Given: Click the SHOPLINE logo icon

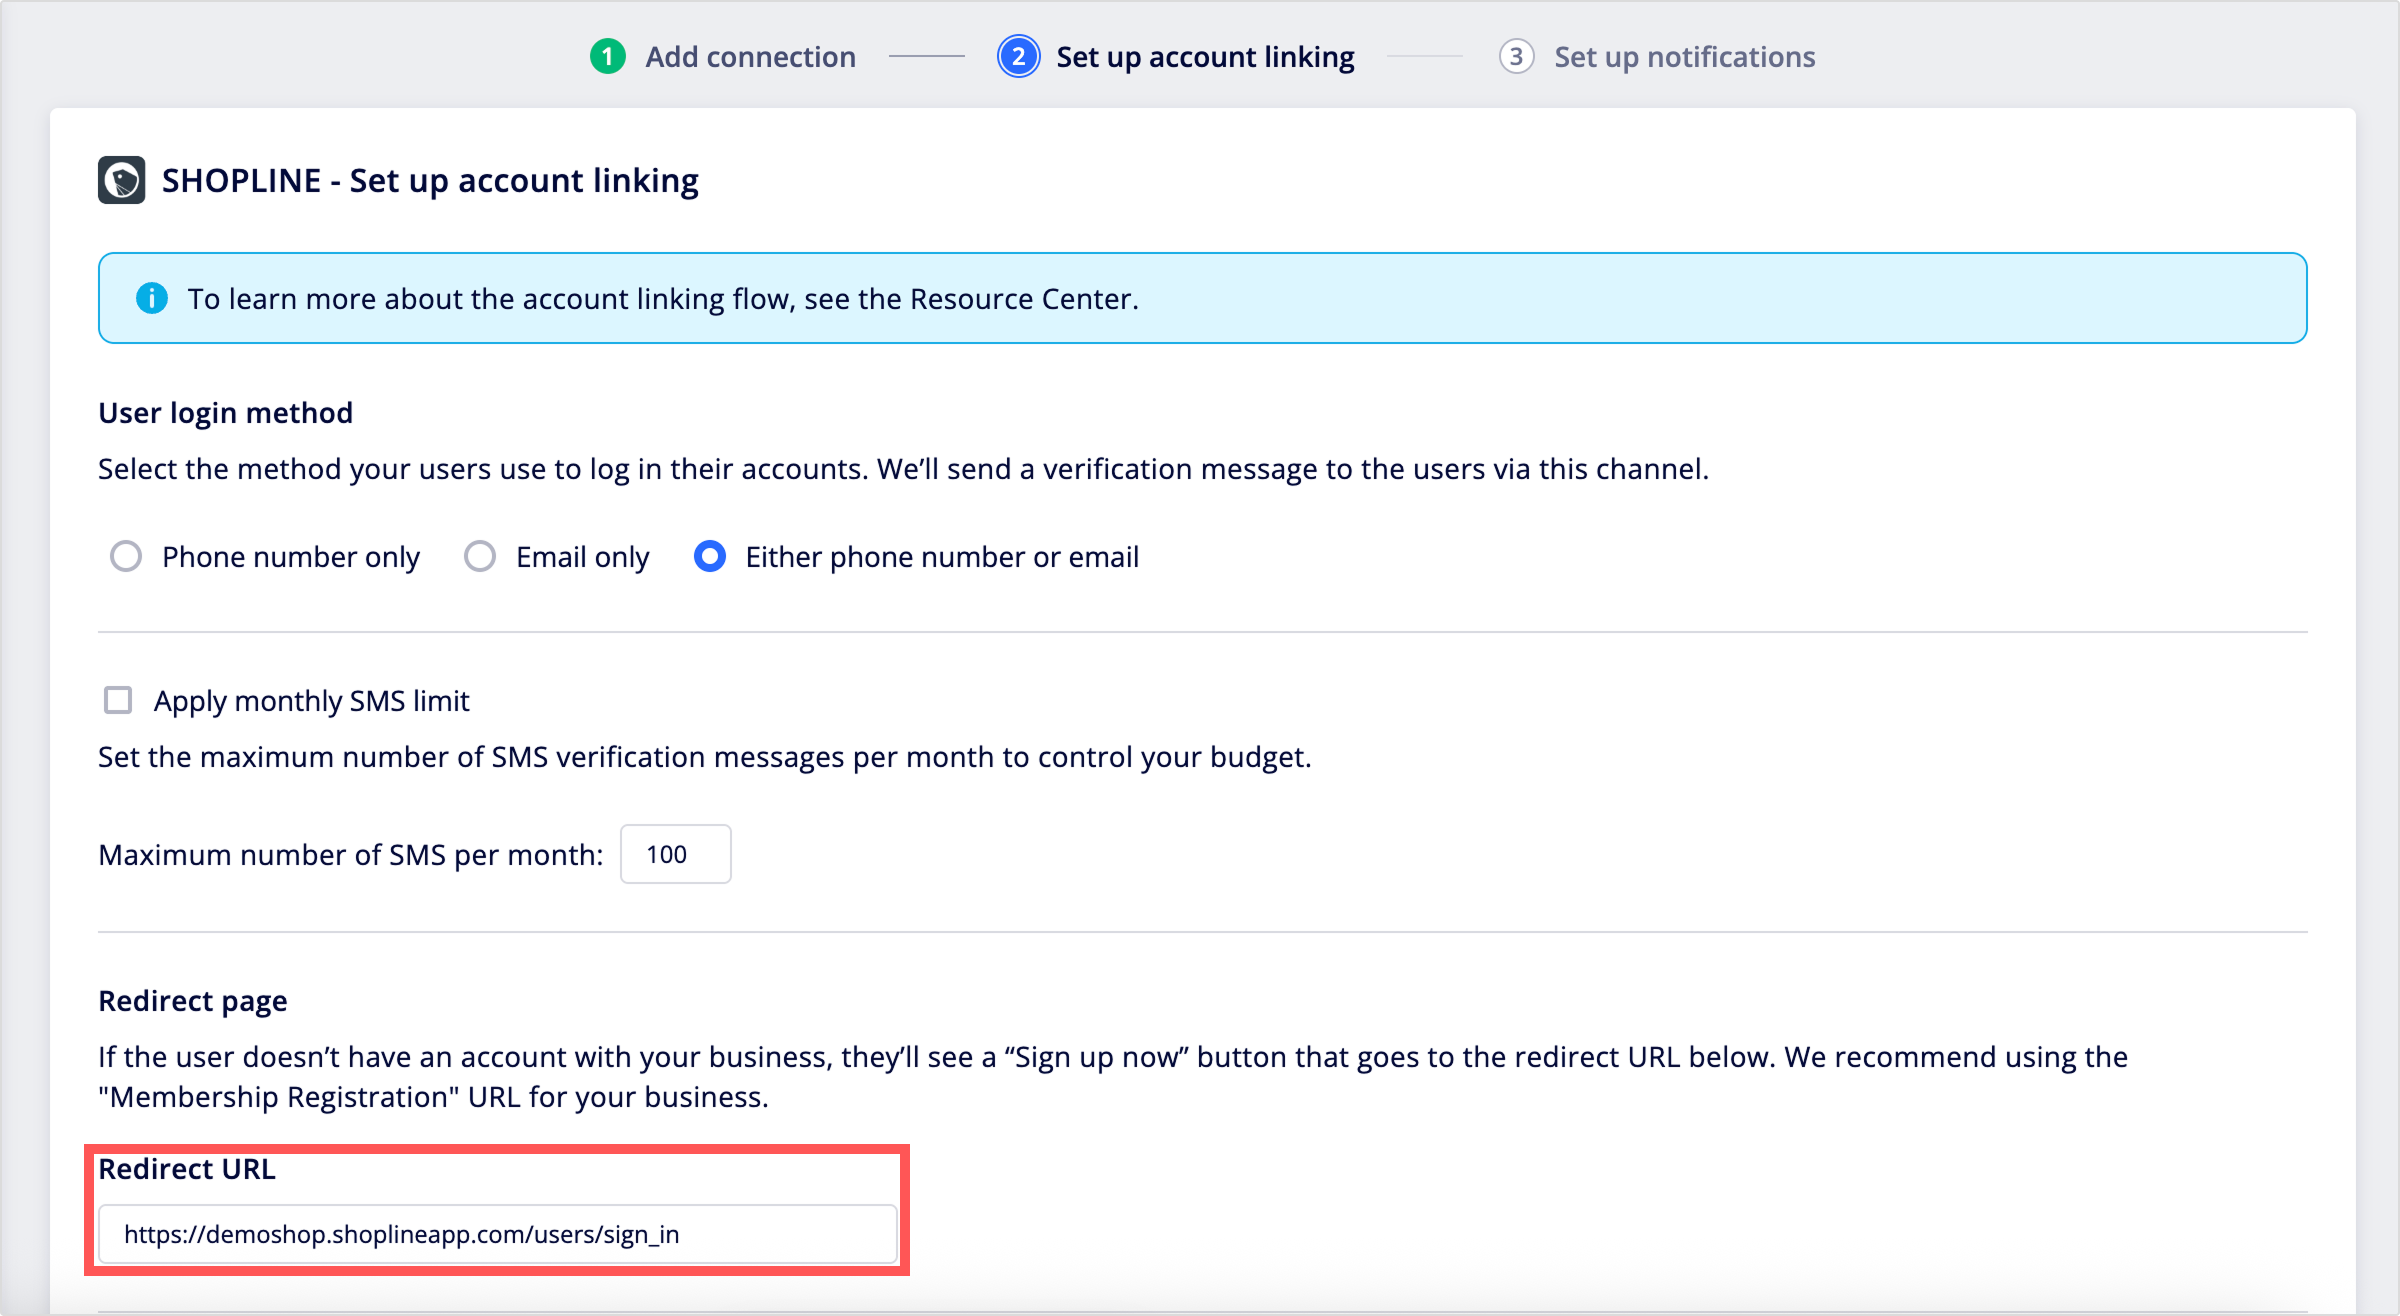Looking at the screenshot, I should point(121,180).
